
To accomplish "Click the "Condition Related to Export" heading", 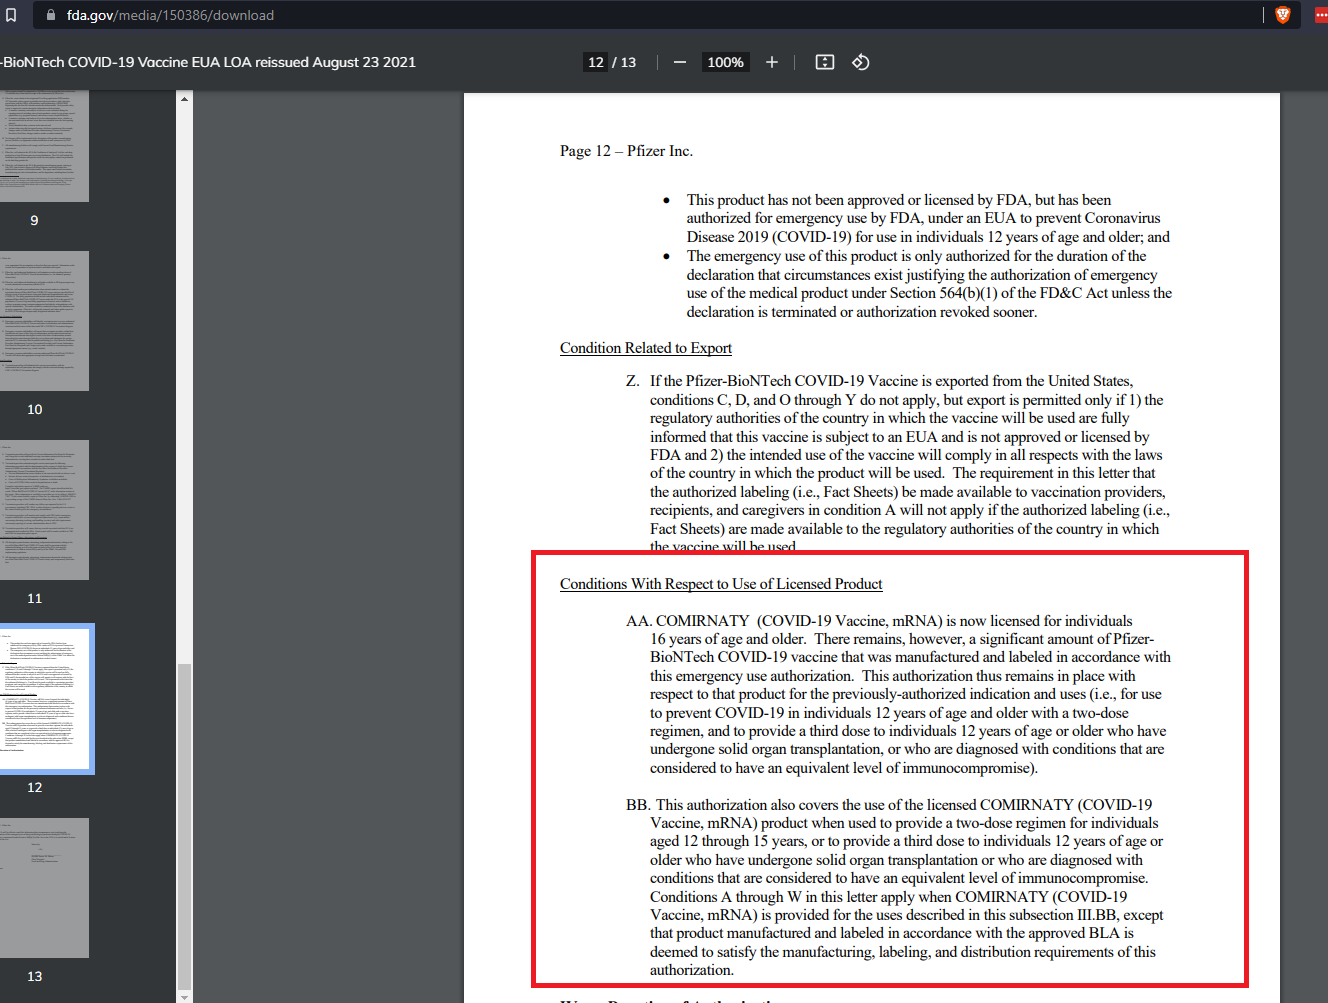I will pos(646,348).
